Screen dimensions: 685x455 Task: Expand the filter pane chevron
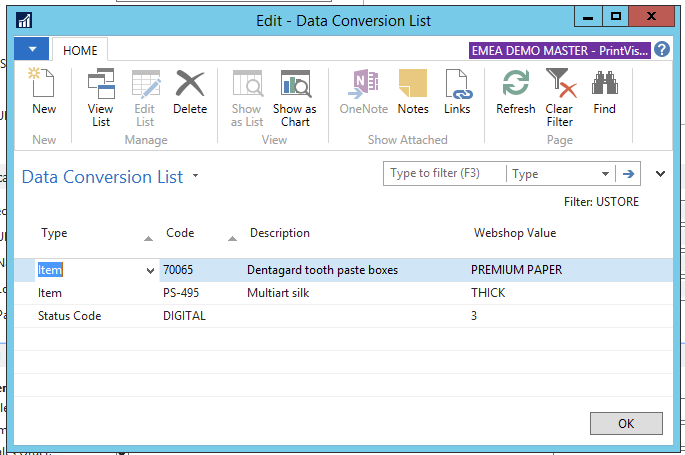tap(660, 174)
